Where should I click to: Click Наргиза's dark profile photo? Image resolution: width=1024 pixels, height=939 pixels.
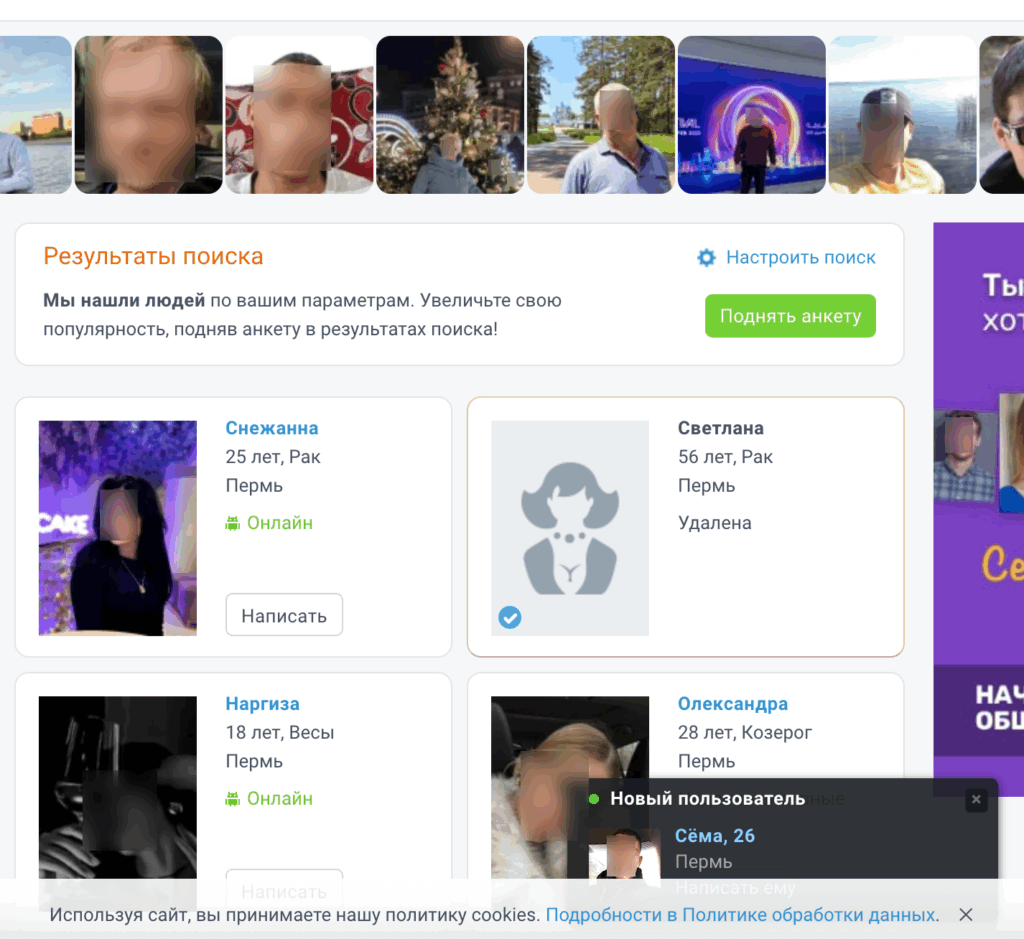coord(117,790)
